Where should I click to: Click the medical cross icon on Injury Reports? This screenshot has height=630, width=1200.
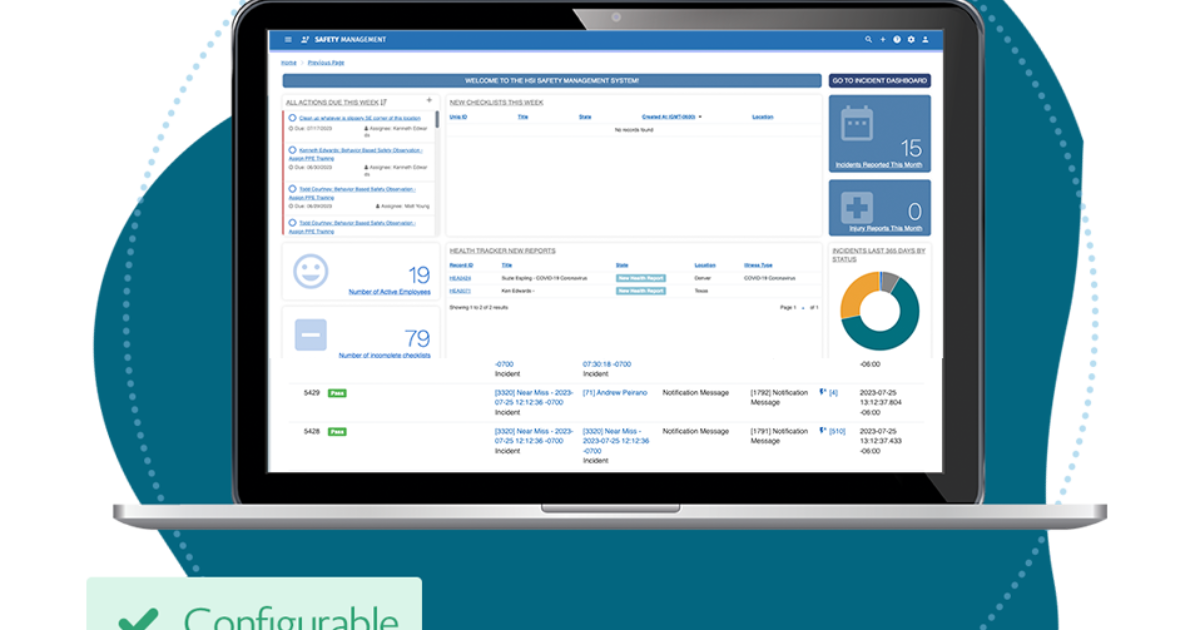point(855,207)
